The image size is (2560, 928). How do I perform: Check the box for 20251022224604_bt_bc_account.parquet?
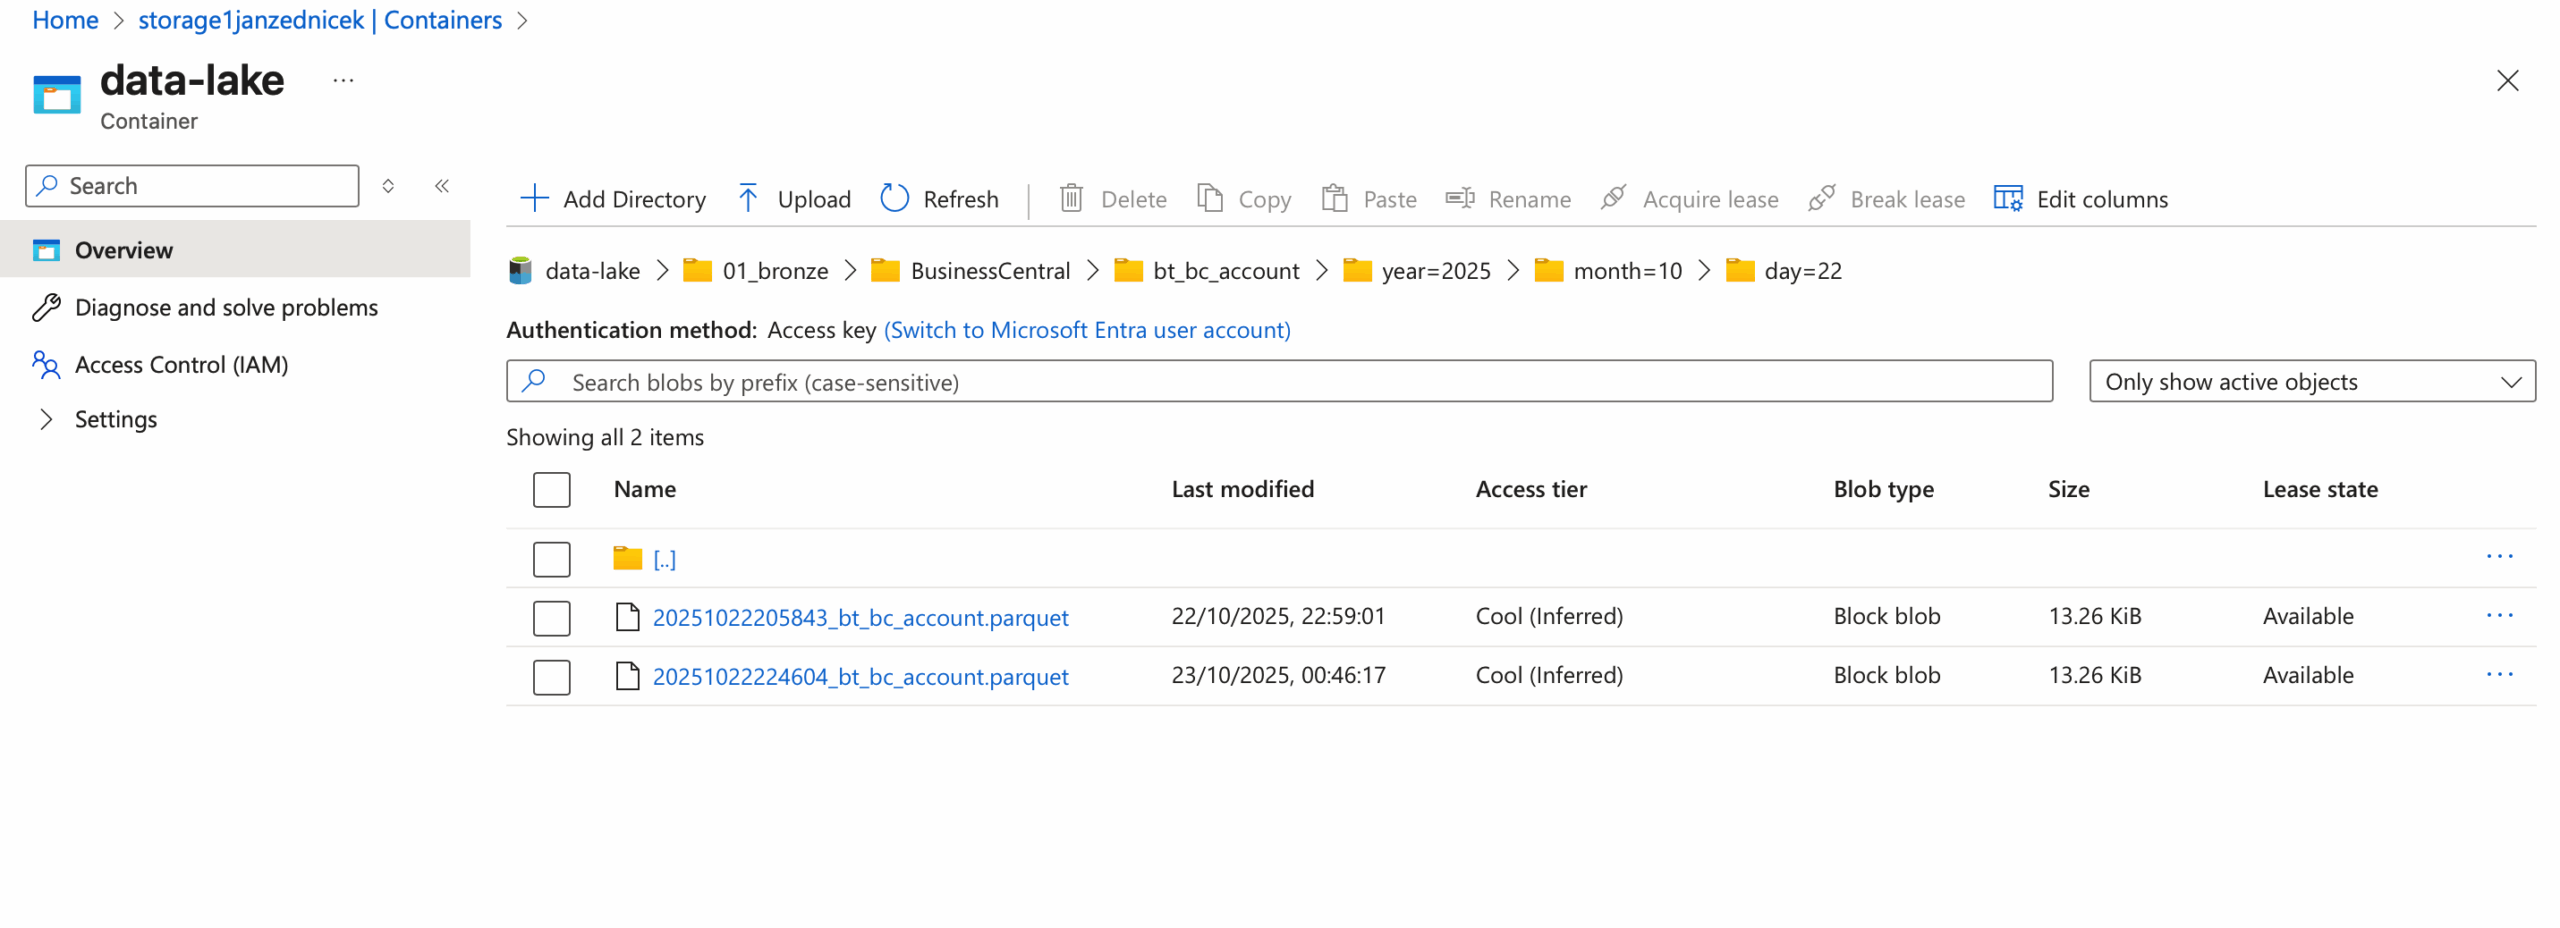551,676
